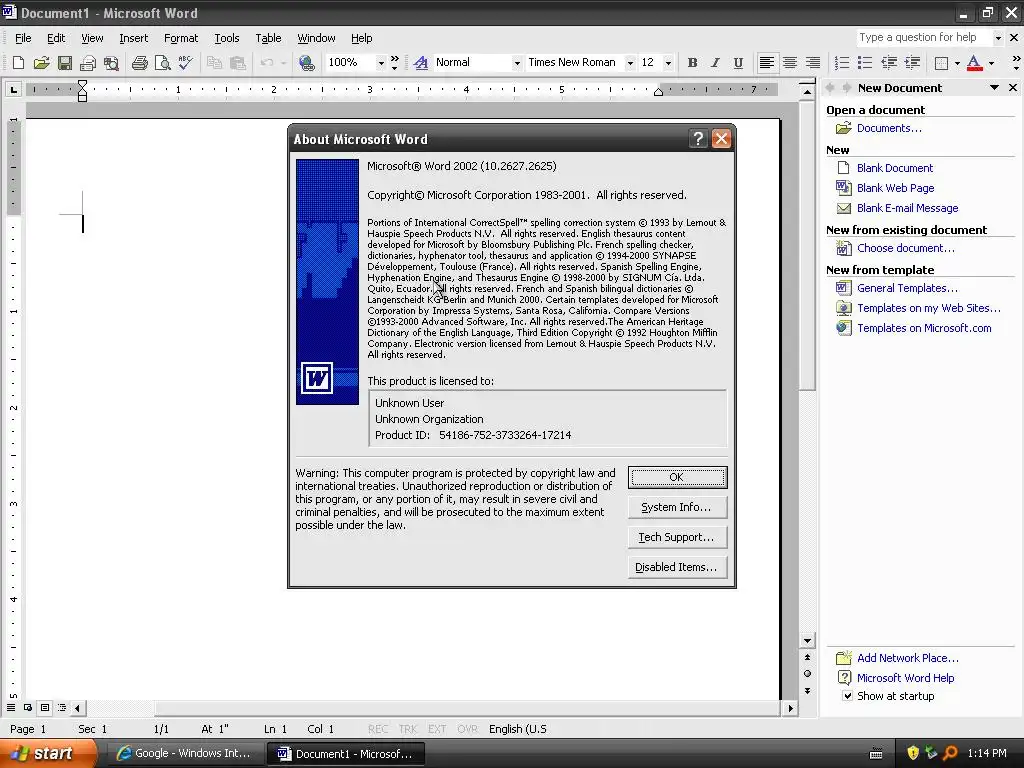Toggle Bold formatting

click(692, 63)
